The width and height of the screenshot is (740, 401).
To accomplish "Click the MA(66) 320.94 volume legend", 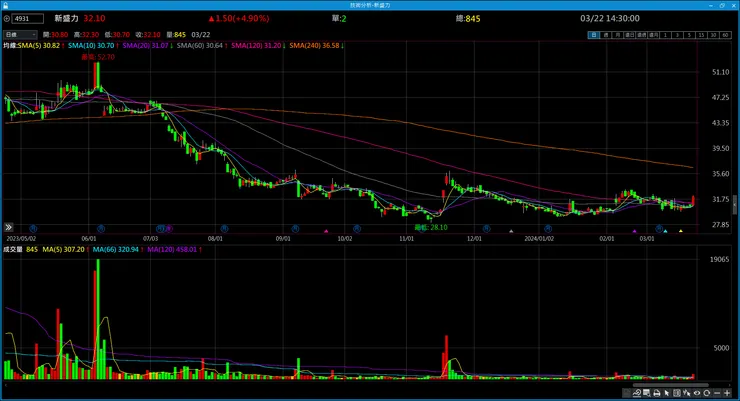I will pyautogui.click(x=116, y=249).
